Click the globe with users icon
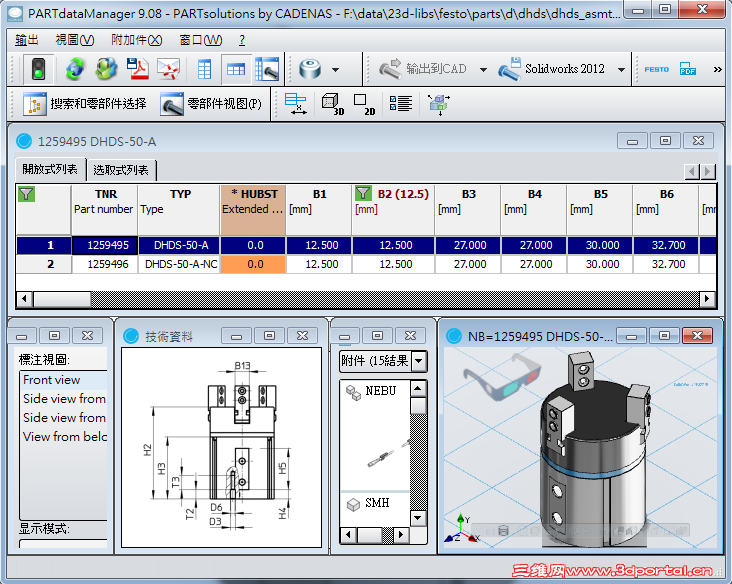This screenshot has height=584, width=732. 106,70
